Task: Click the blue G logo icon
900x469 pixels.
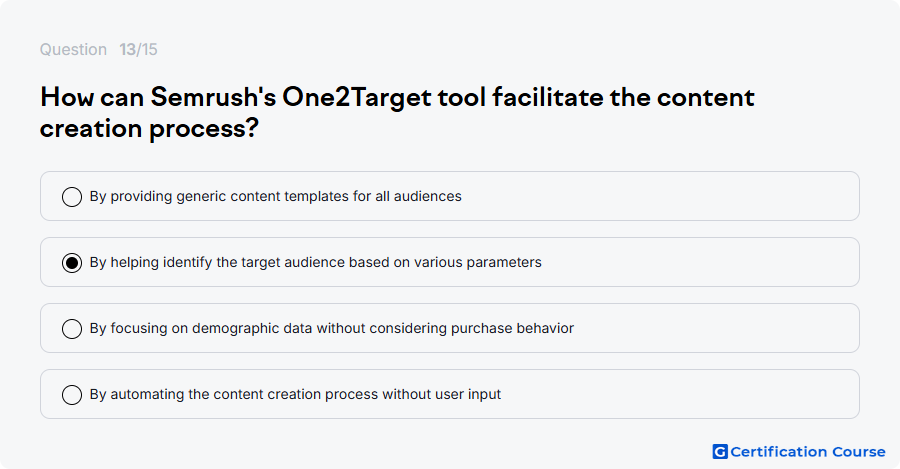Action: 720,452
